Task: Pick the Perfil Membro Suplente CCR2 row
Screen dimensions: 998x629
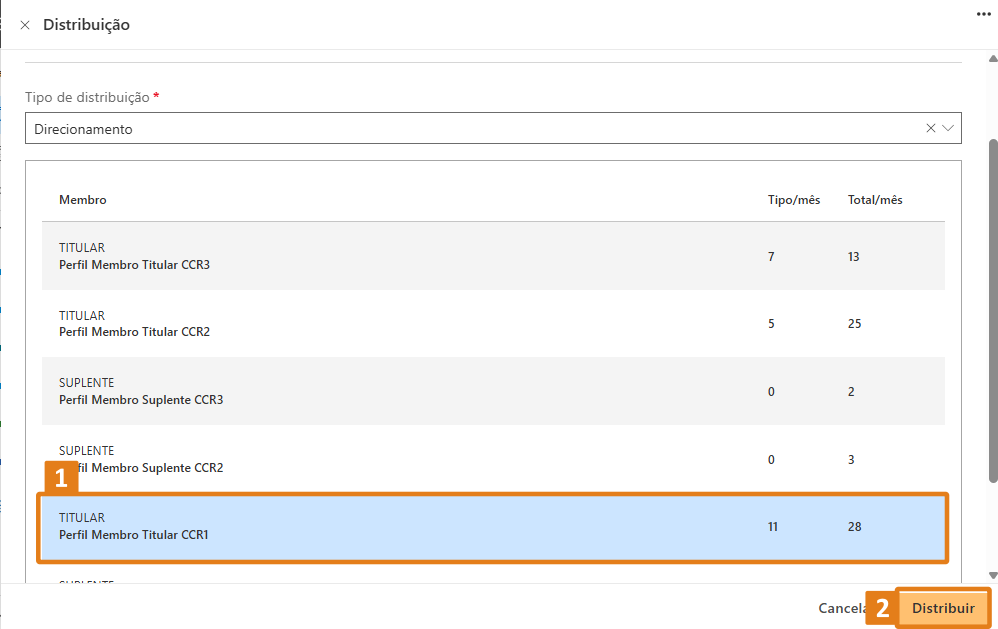Action: (493, 459)
